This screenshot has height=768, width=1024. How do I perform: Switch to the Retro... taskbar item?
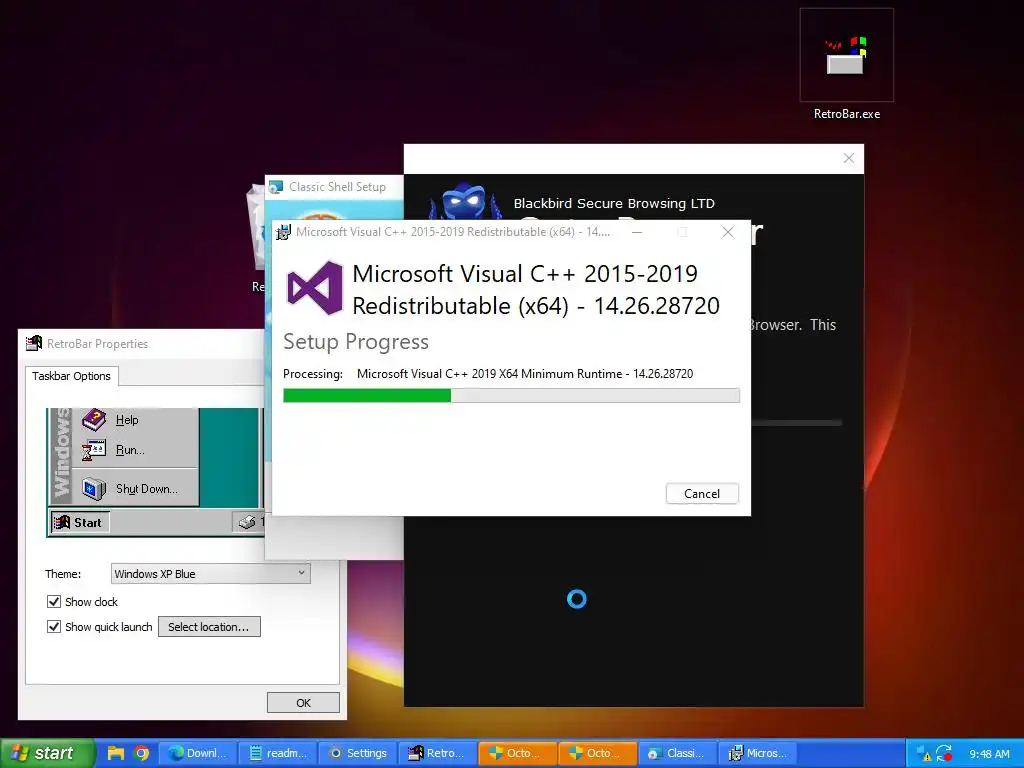pos(437,753)
